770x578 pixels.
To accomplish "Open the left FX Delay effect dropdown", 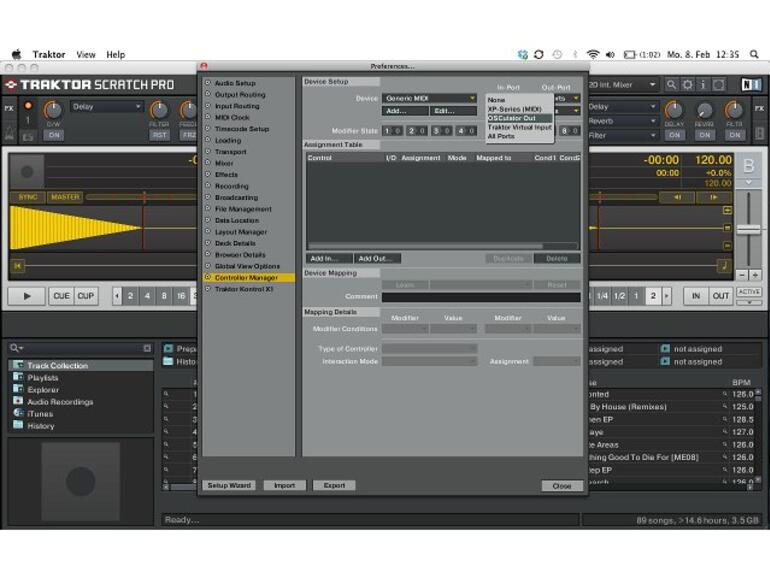I will click(107, 107).
